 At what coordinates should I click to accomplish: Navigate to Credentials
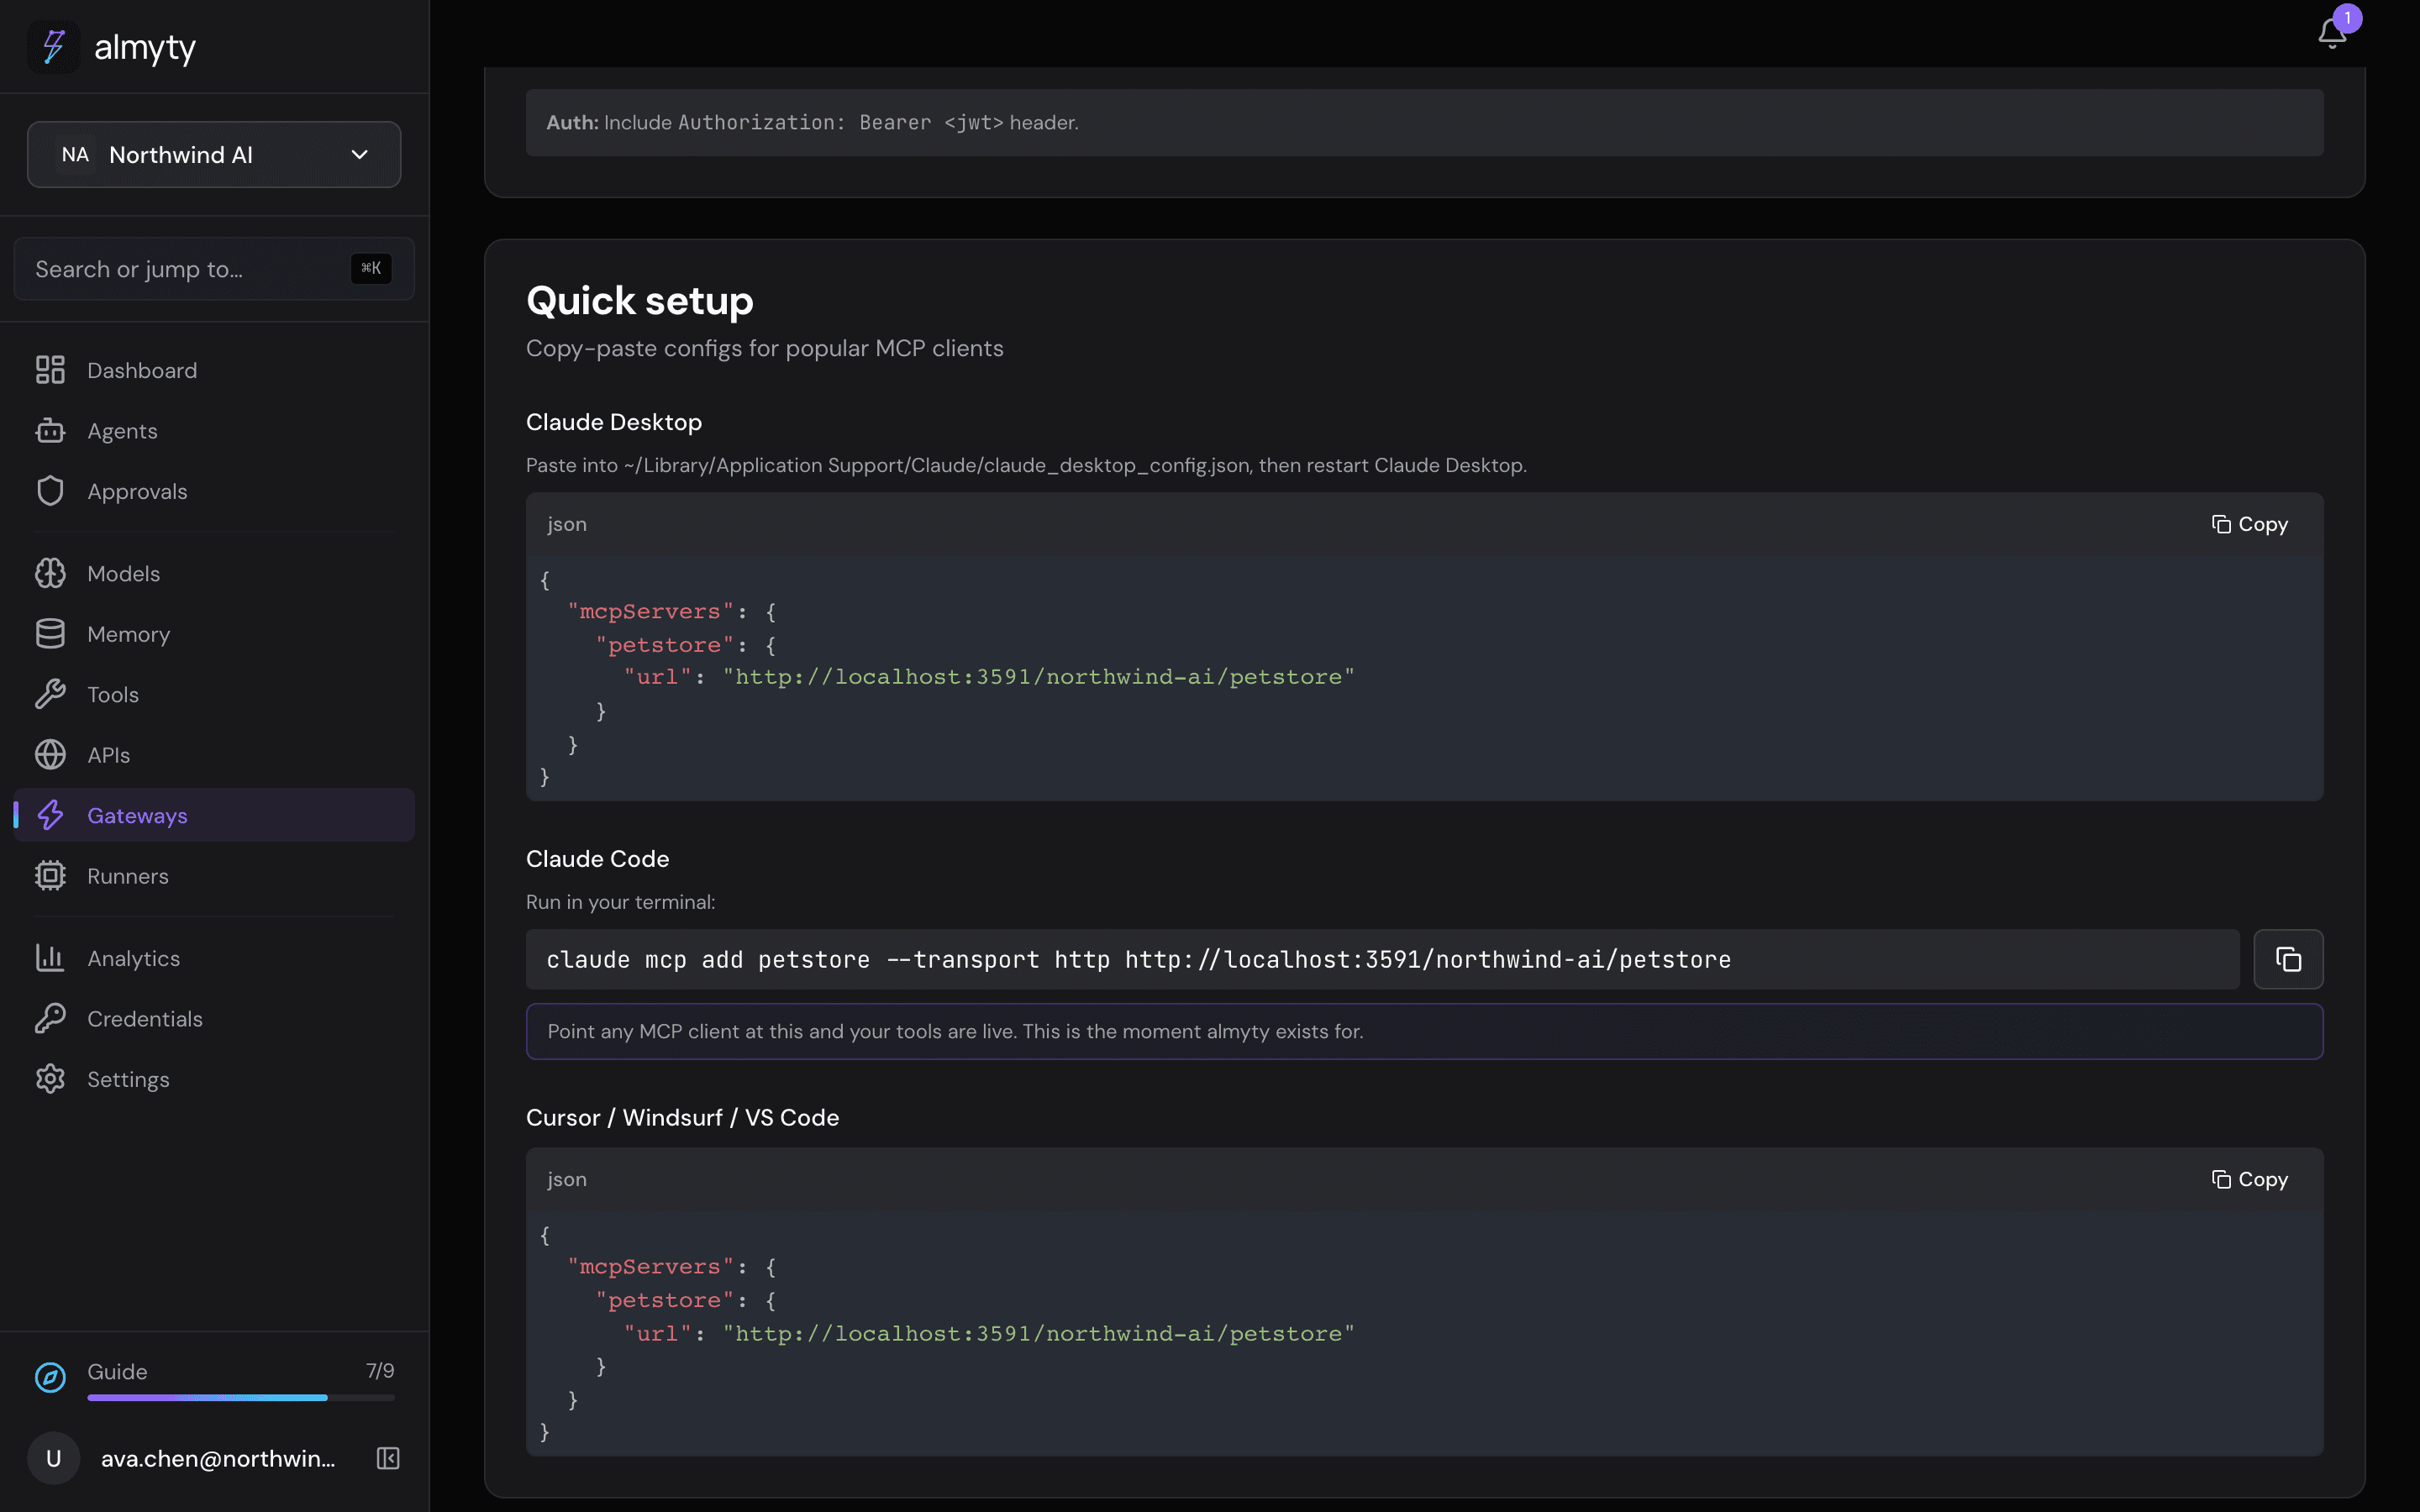[214, 1018]
